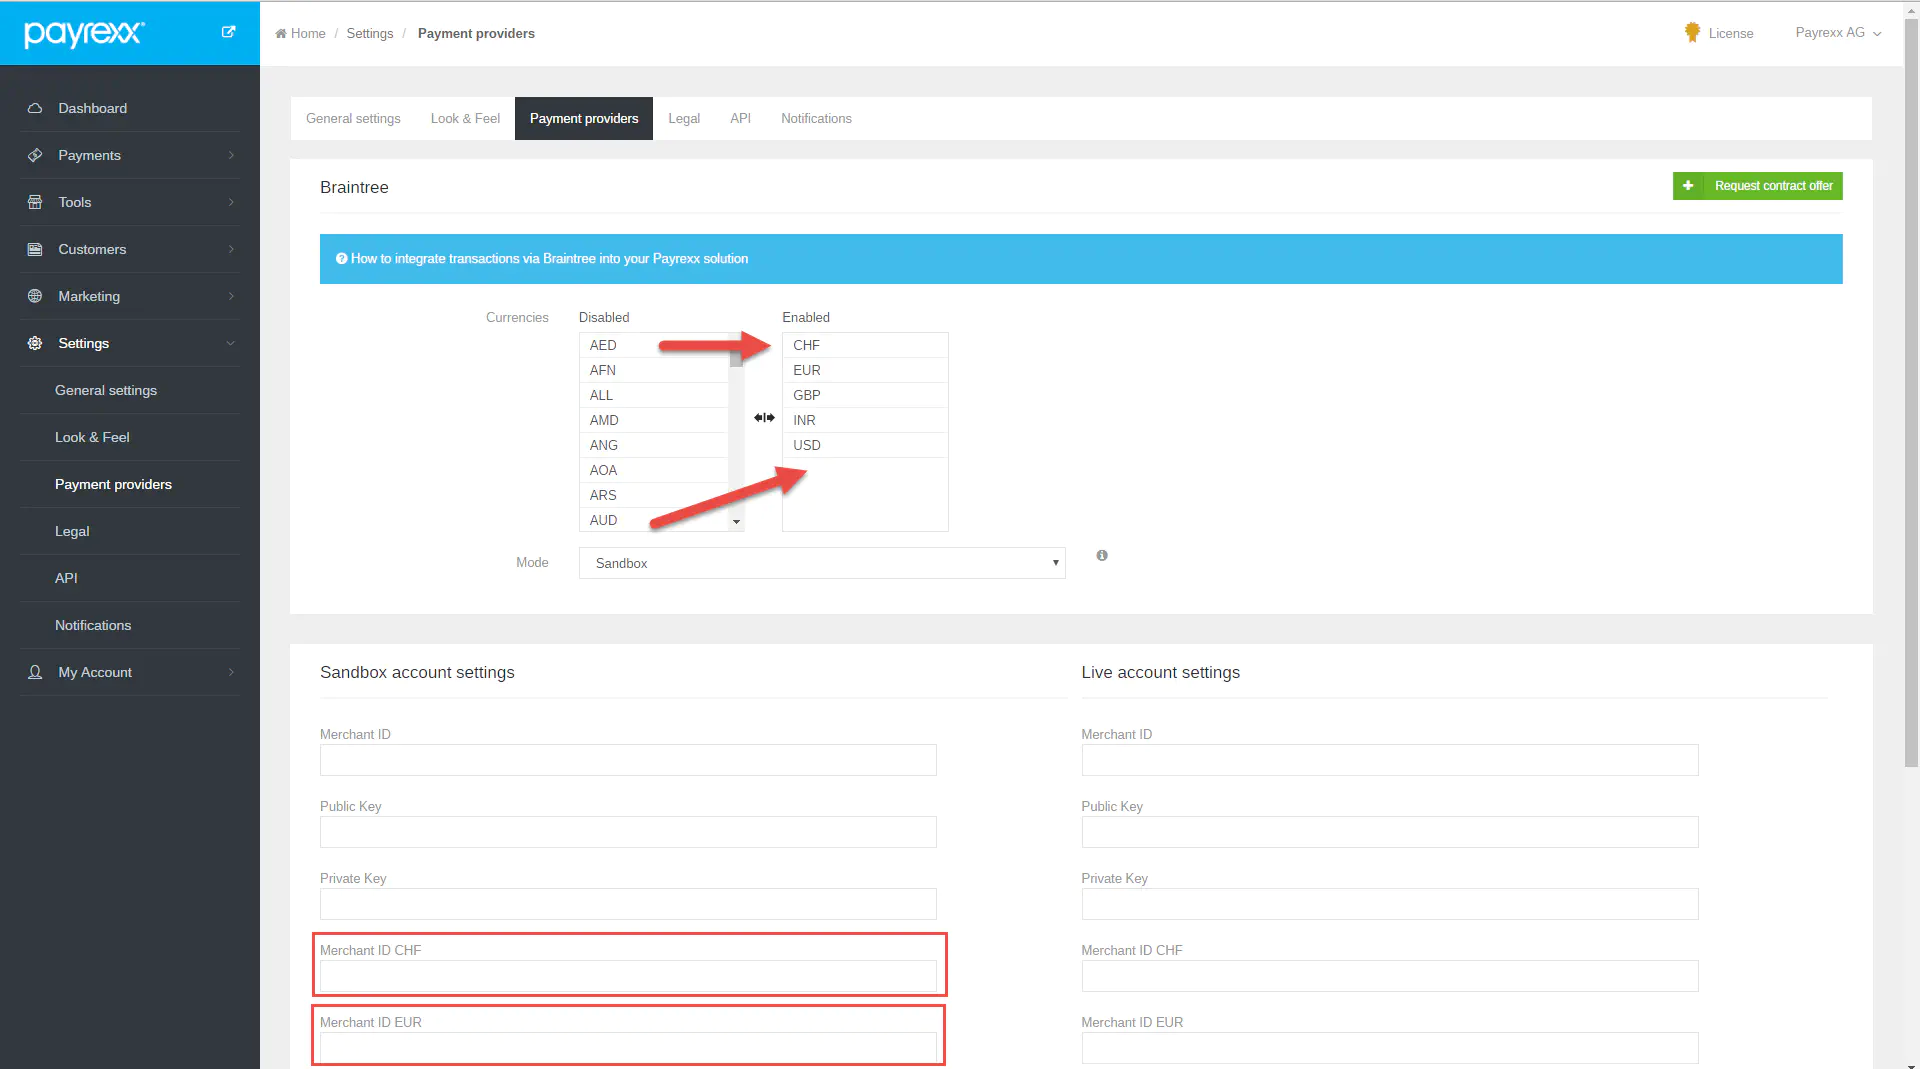
Task: Click the License badge icon in header
Action: point(1692,33)
